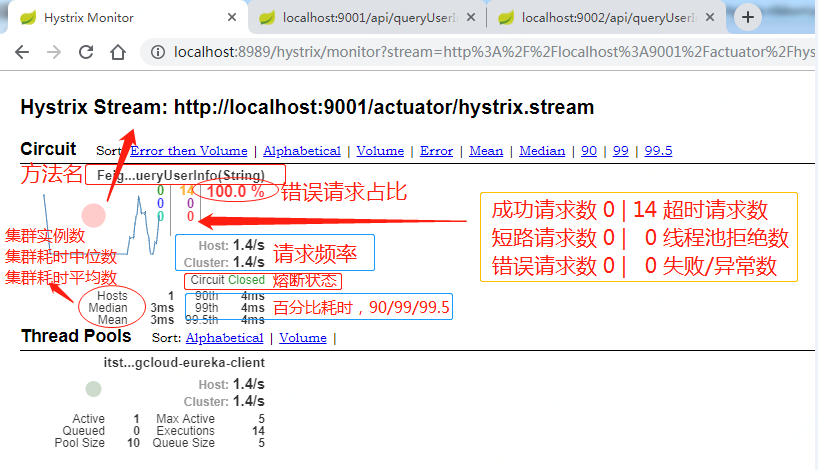Close the Hystrix Monitor tab
This screenshot has width=818, height=470.
[x=232, y=17]
